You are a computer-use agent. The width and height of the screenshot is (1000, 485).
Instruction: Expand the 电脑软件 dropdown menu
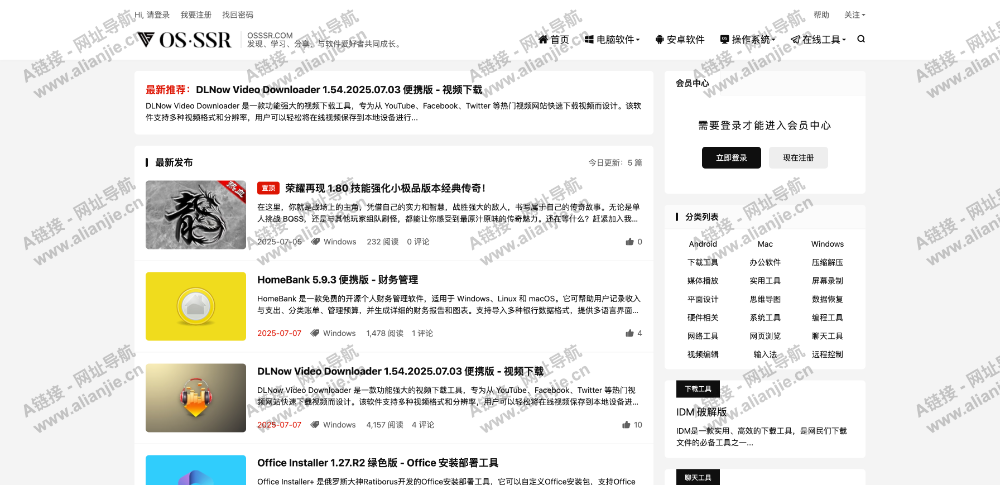(x=612, y=40)
